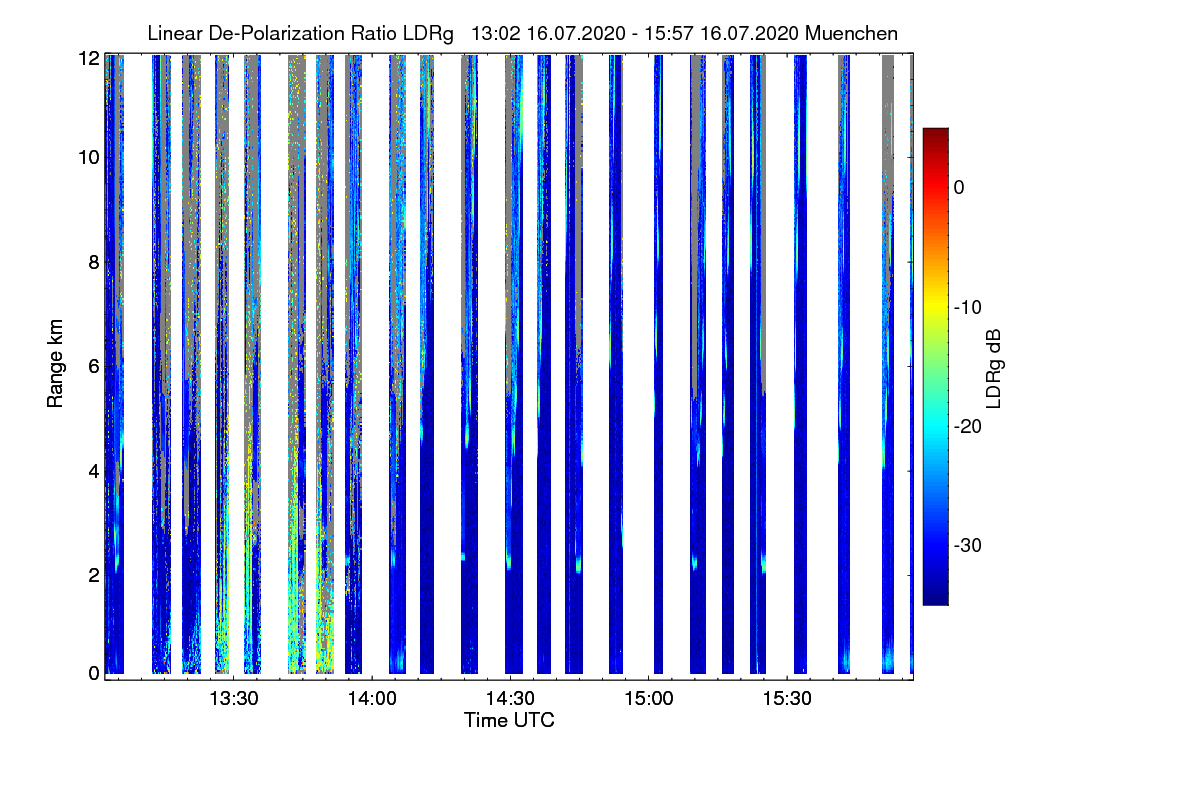Image resolution: width=1200 pixels, height=800 pixels.
Task: Click the 14:30 time tick label
Action: (x=510, y=699)
